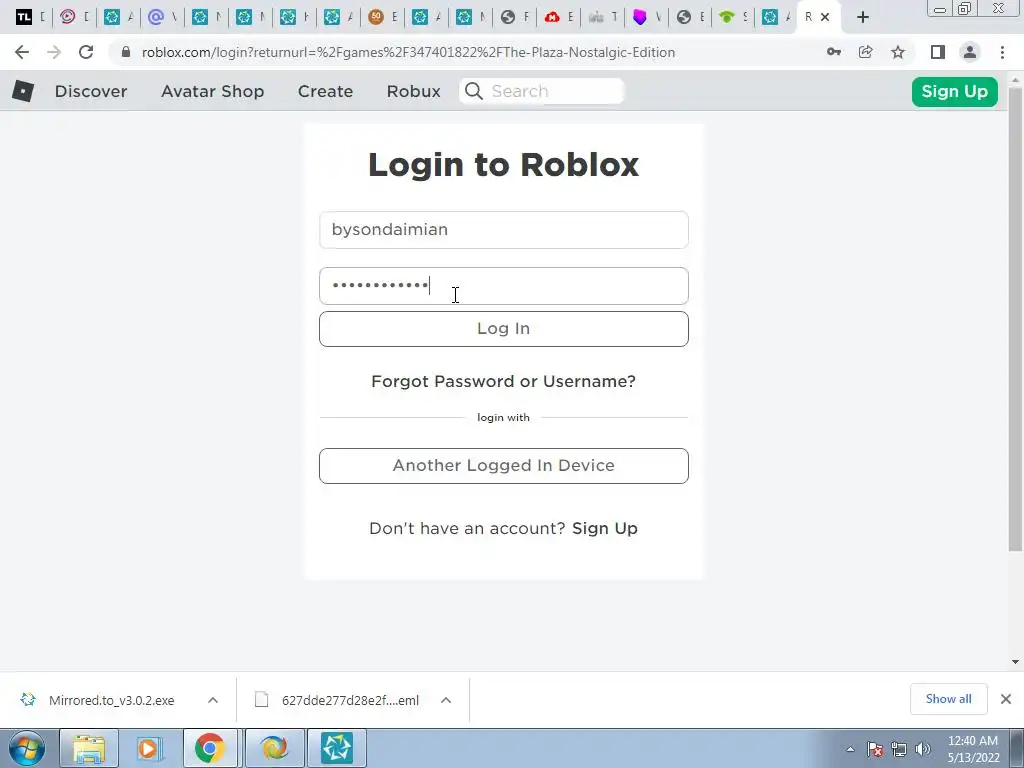Go back to the previous page
This screenshot has height=768, width=1024.
22,52
